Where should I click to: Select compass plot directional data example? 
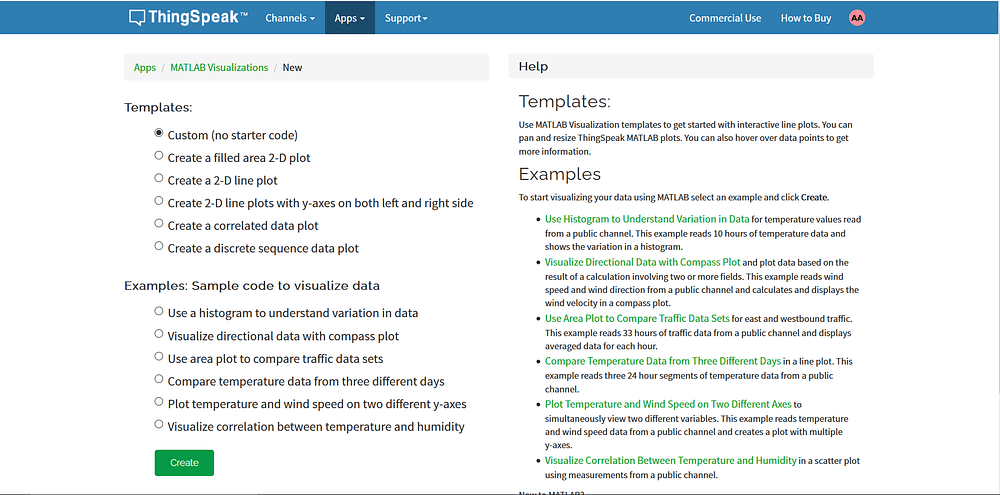(159, 334)
